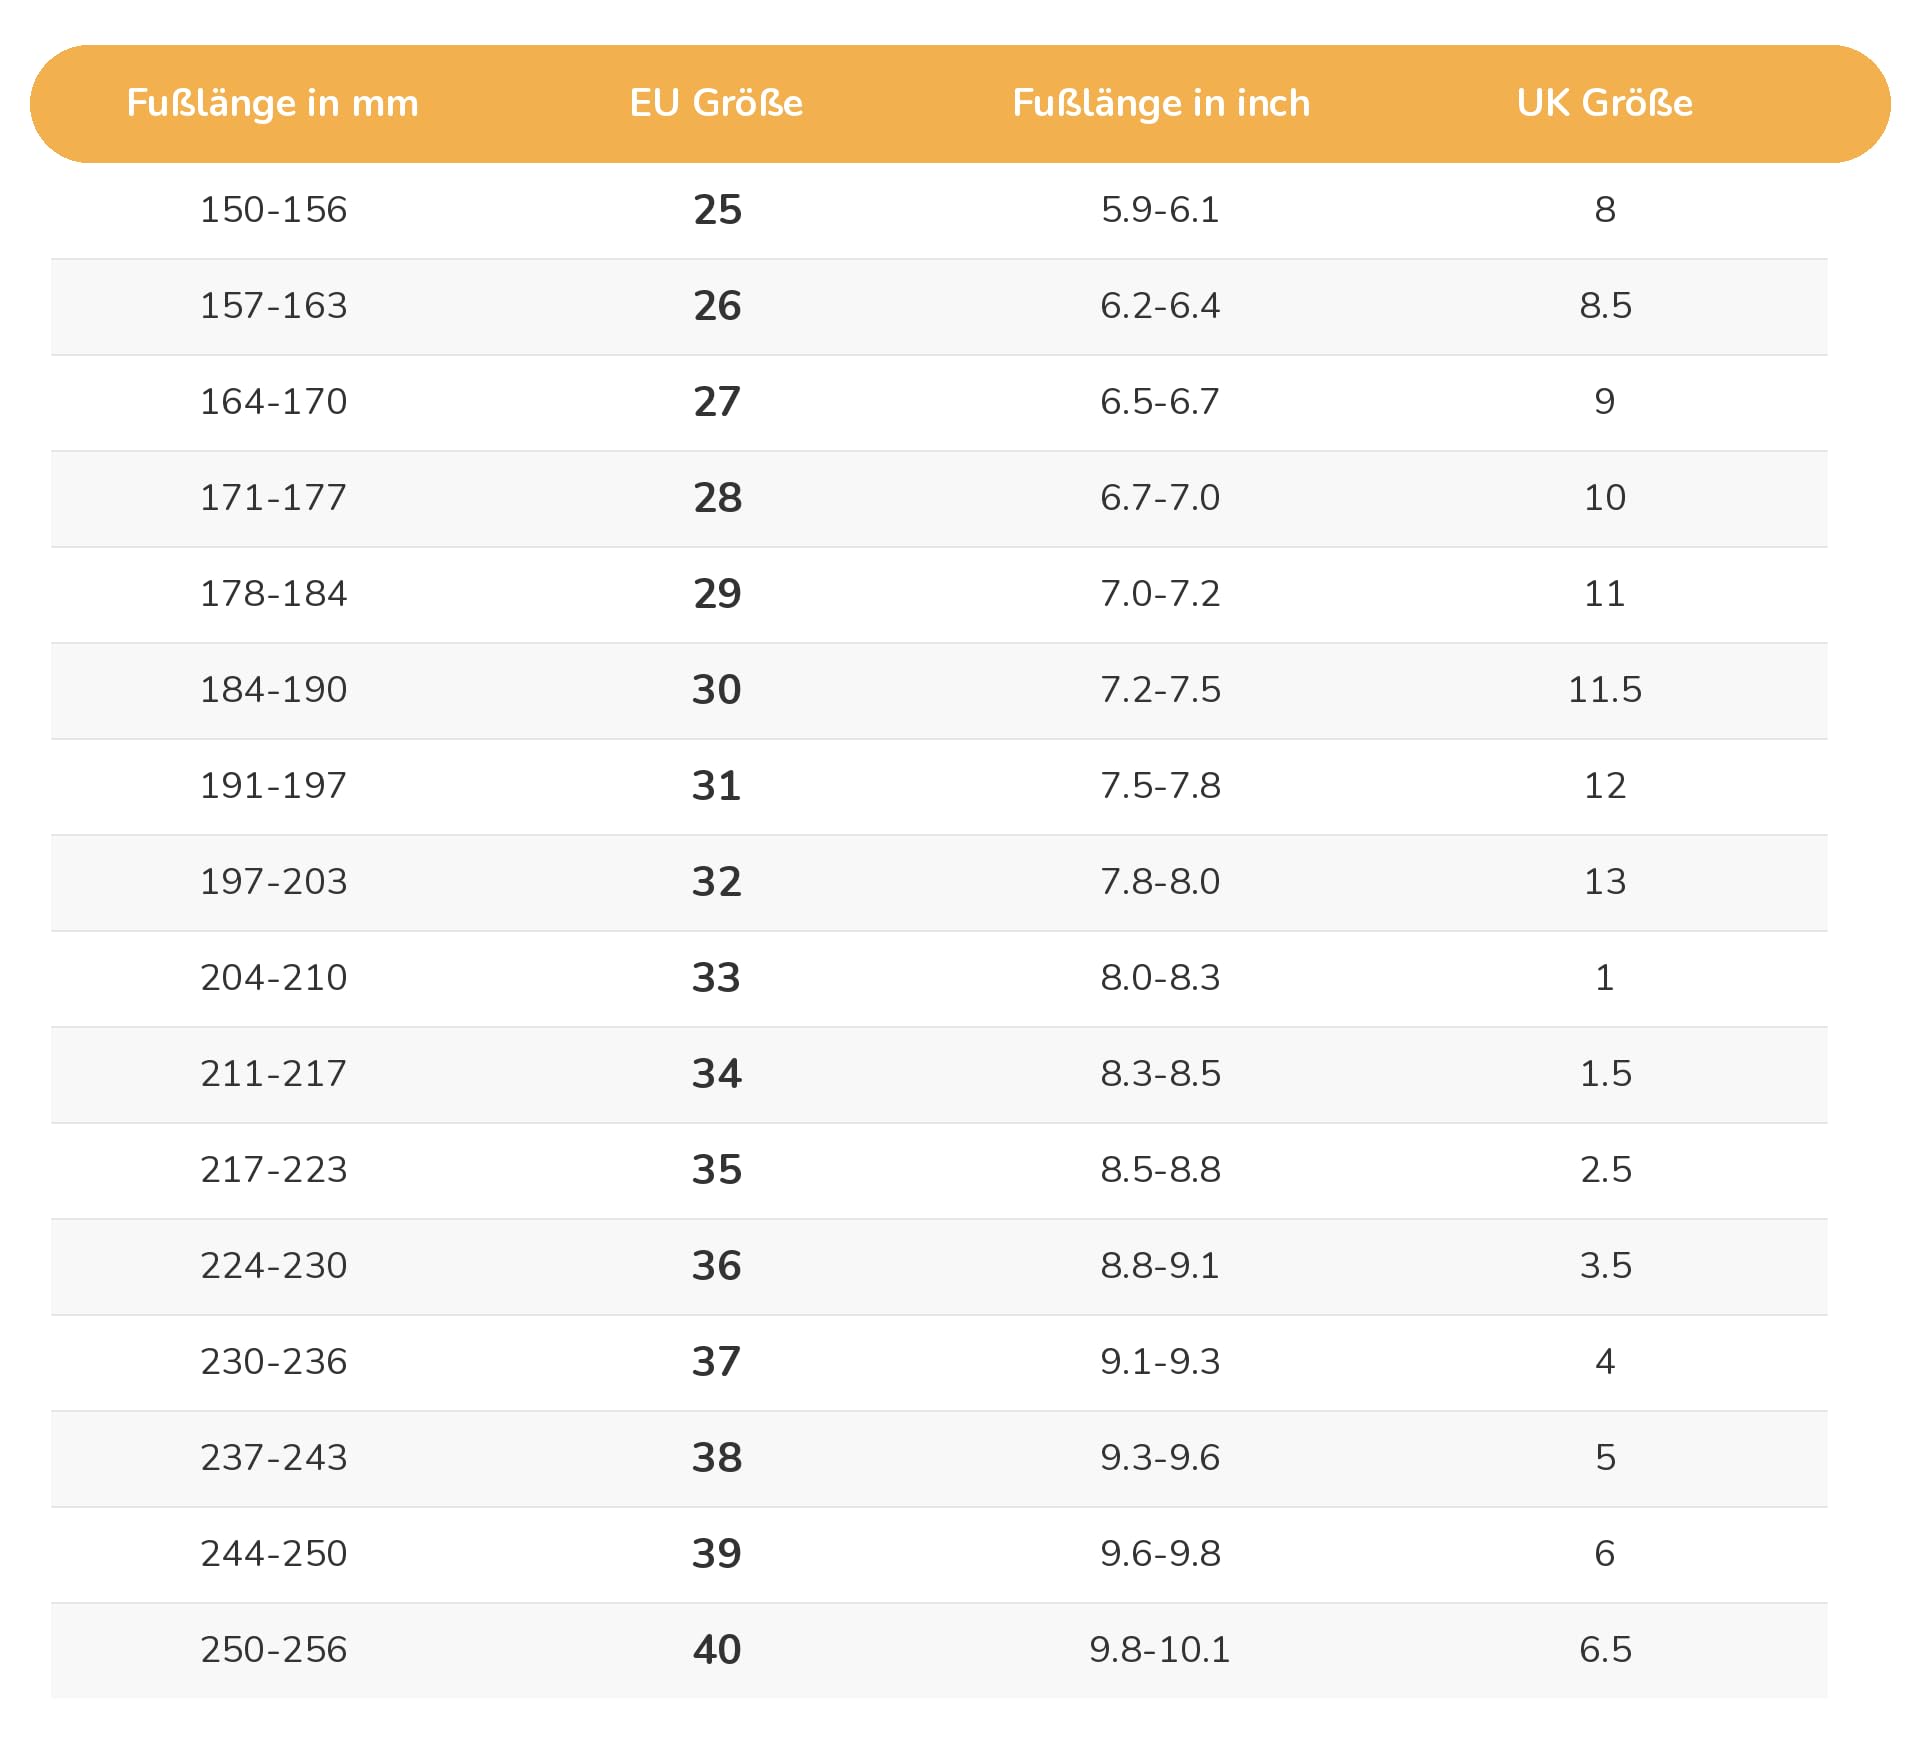This screenshot has height=1743, width=1920.
Task: Click the 'Fußlänge in inch' header
Action: pyautogui.click(x=1161, y=103)
